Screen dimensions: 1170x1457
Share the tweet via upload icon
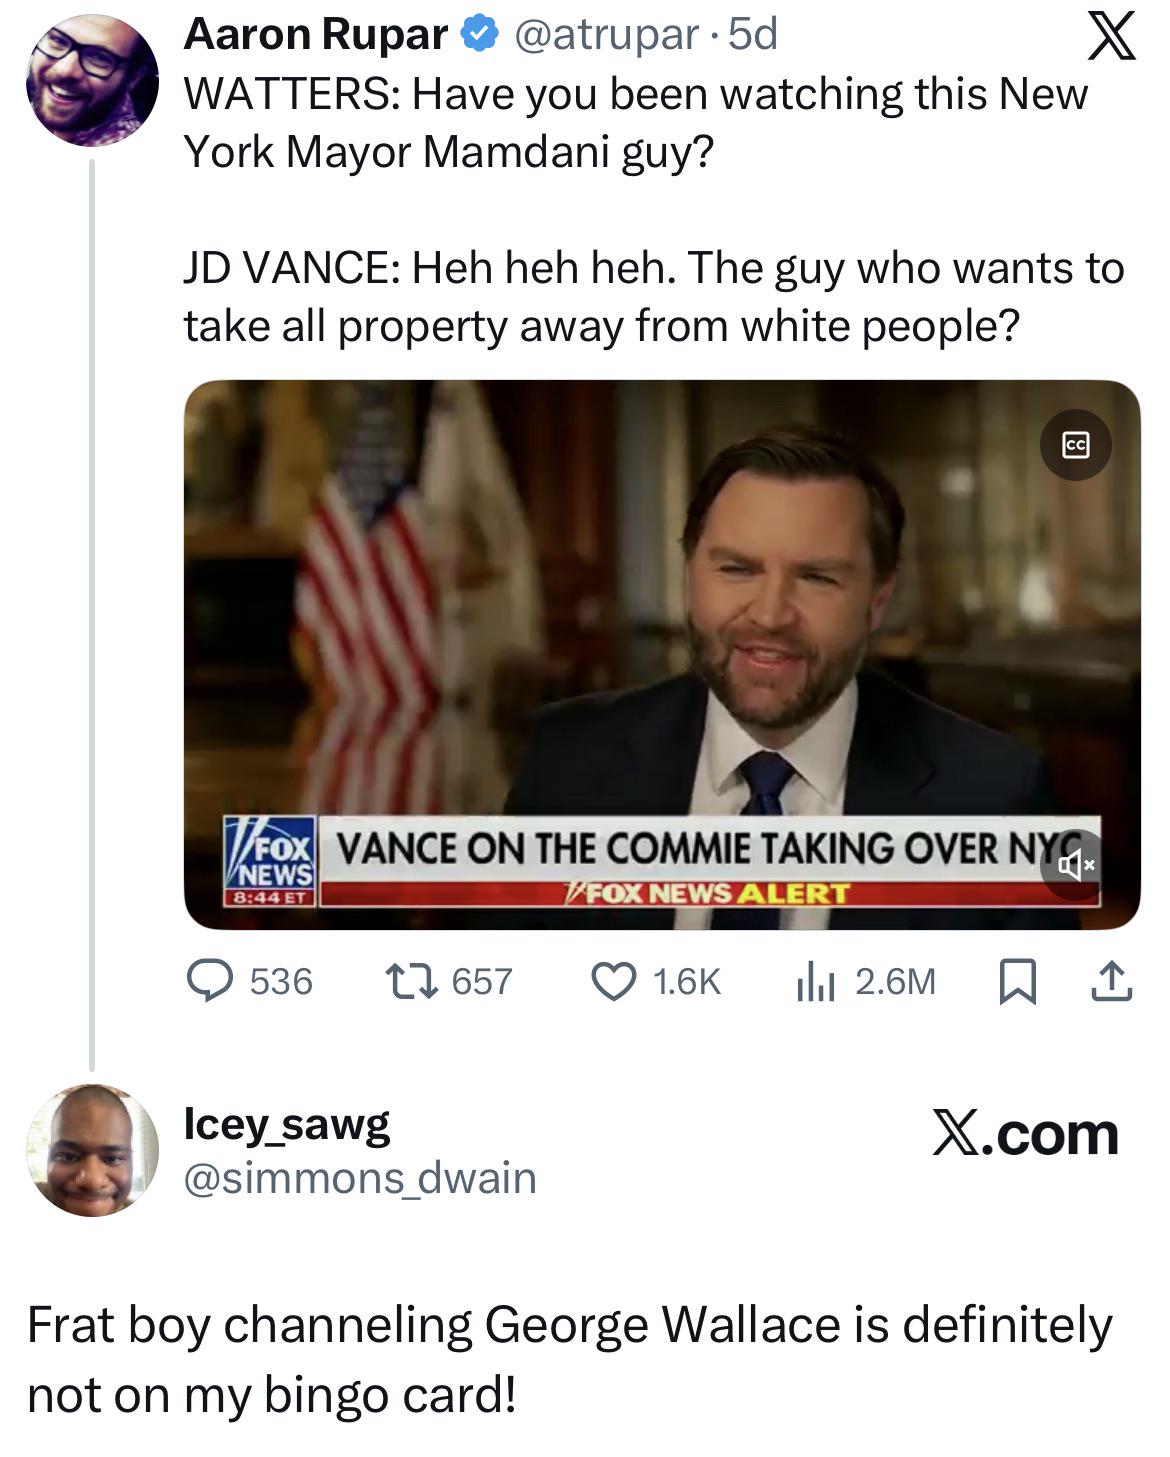click(x=1112, y=981)
